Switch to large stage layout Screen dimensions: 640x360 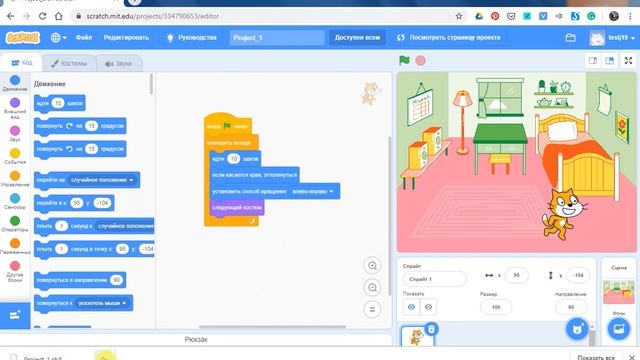point(609,60)
